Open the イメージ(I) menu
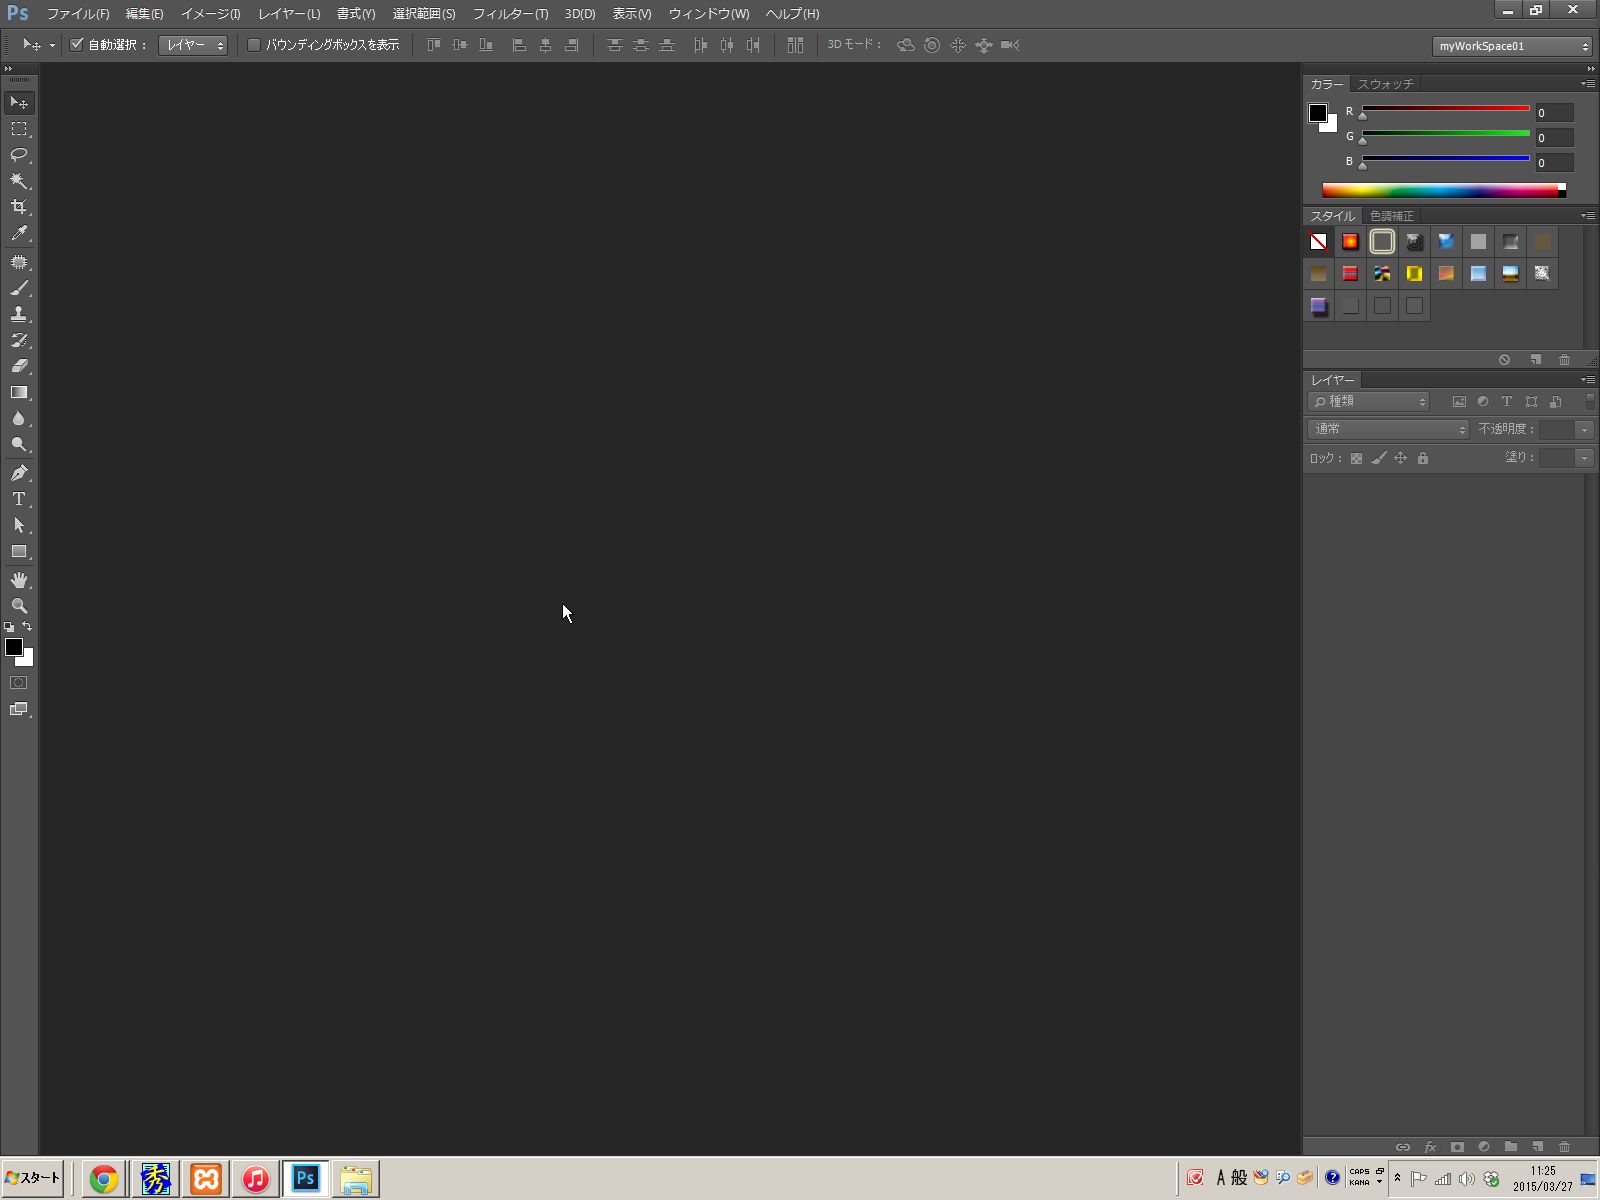 pos(210,14)
